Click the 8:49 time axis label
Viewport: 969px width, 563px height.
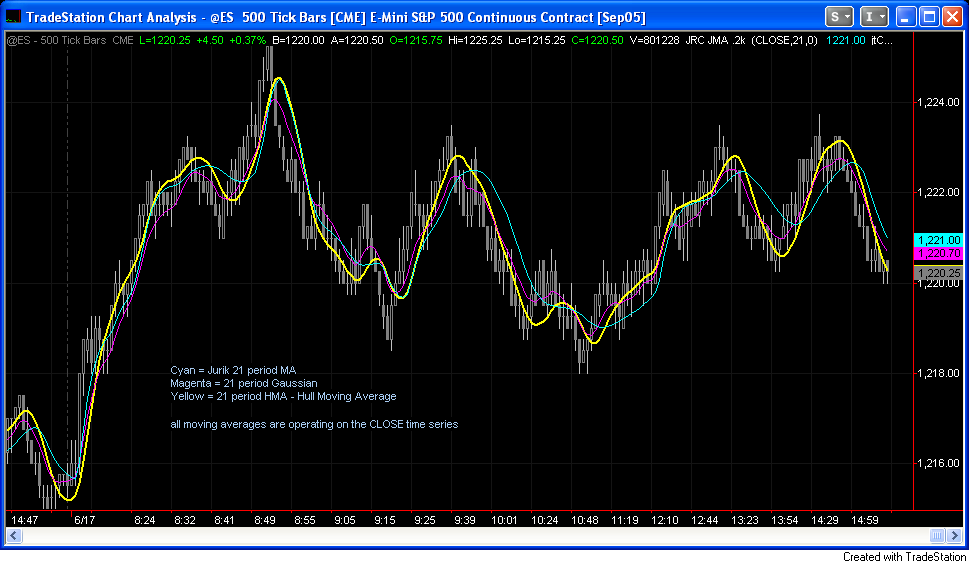pyautogui.click(x=264, y=520)
